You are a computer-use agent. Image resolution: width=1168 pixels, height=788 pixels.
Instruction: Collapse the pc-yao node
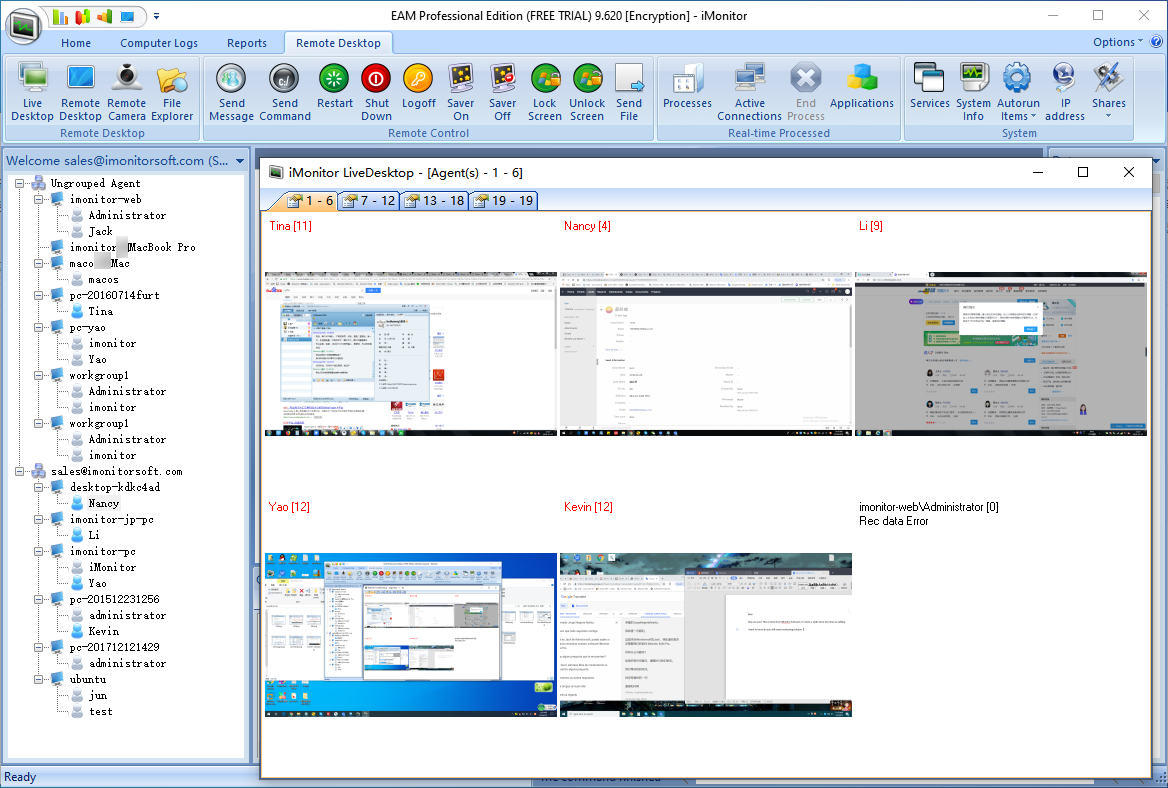(x=38, y=327)
